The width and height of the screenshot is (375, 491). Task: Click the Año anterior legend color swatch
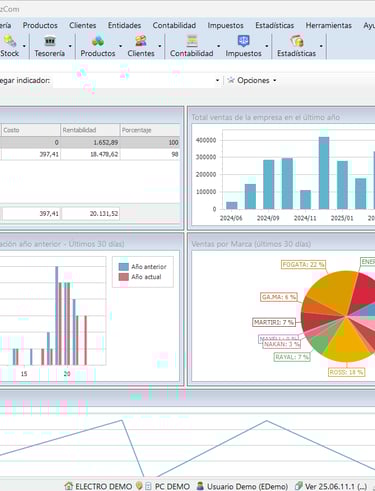click(x=124, y=267)
